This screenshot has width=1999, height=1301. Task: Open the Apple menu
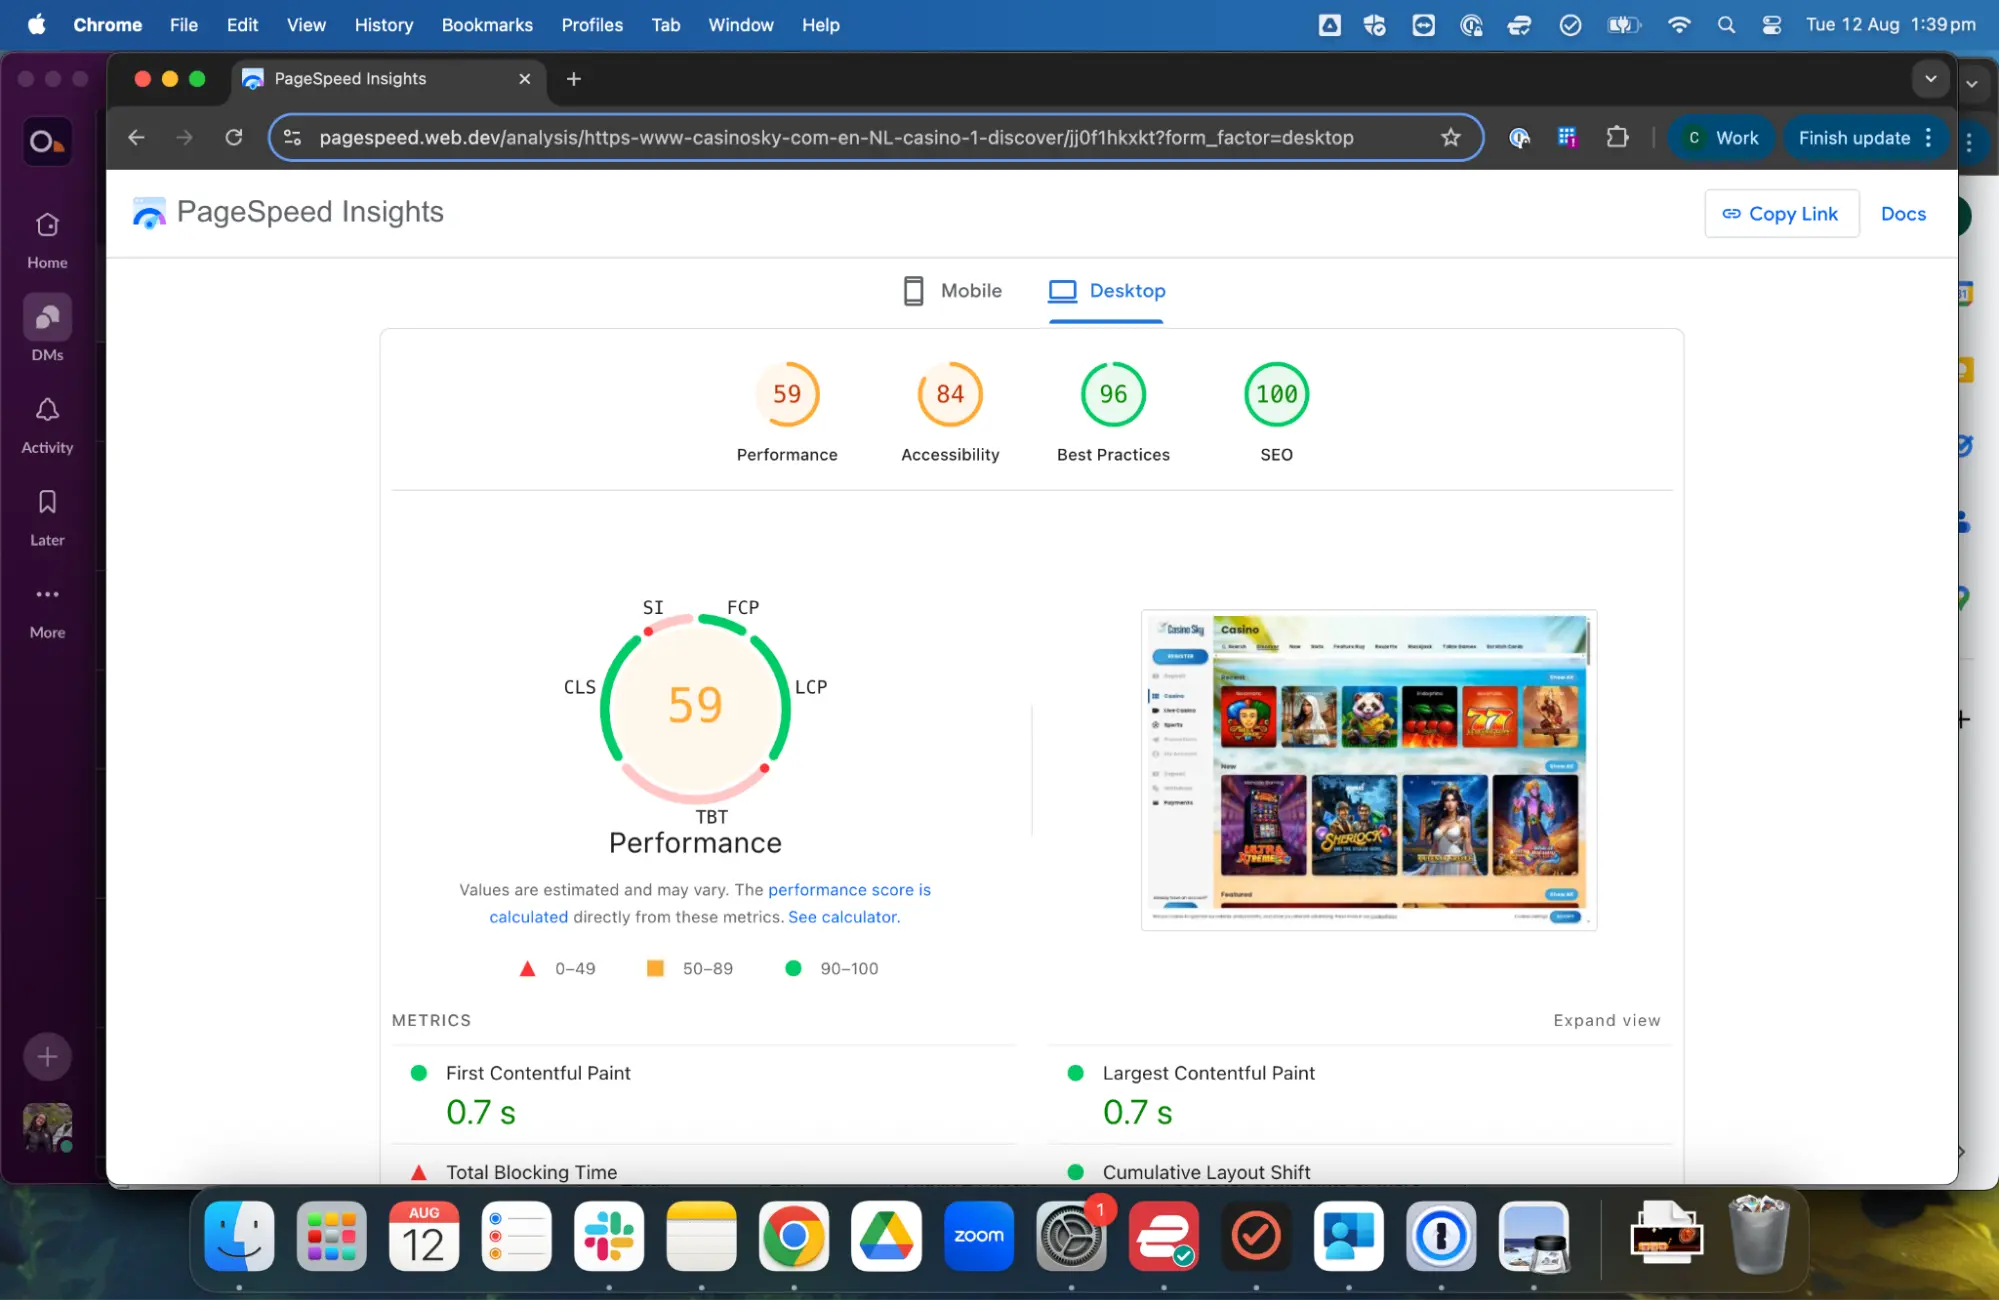tap(36, 25)
